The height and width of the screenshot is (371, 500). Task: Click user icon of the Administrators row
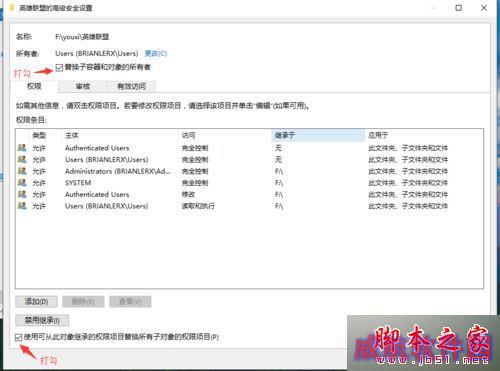[22, 171]
